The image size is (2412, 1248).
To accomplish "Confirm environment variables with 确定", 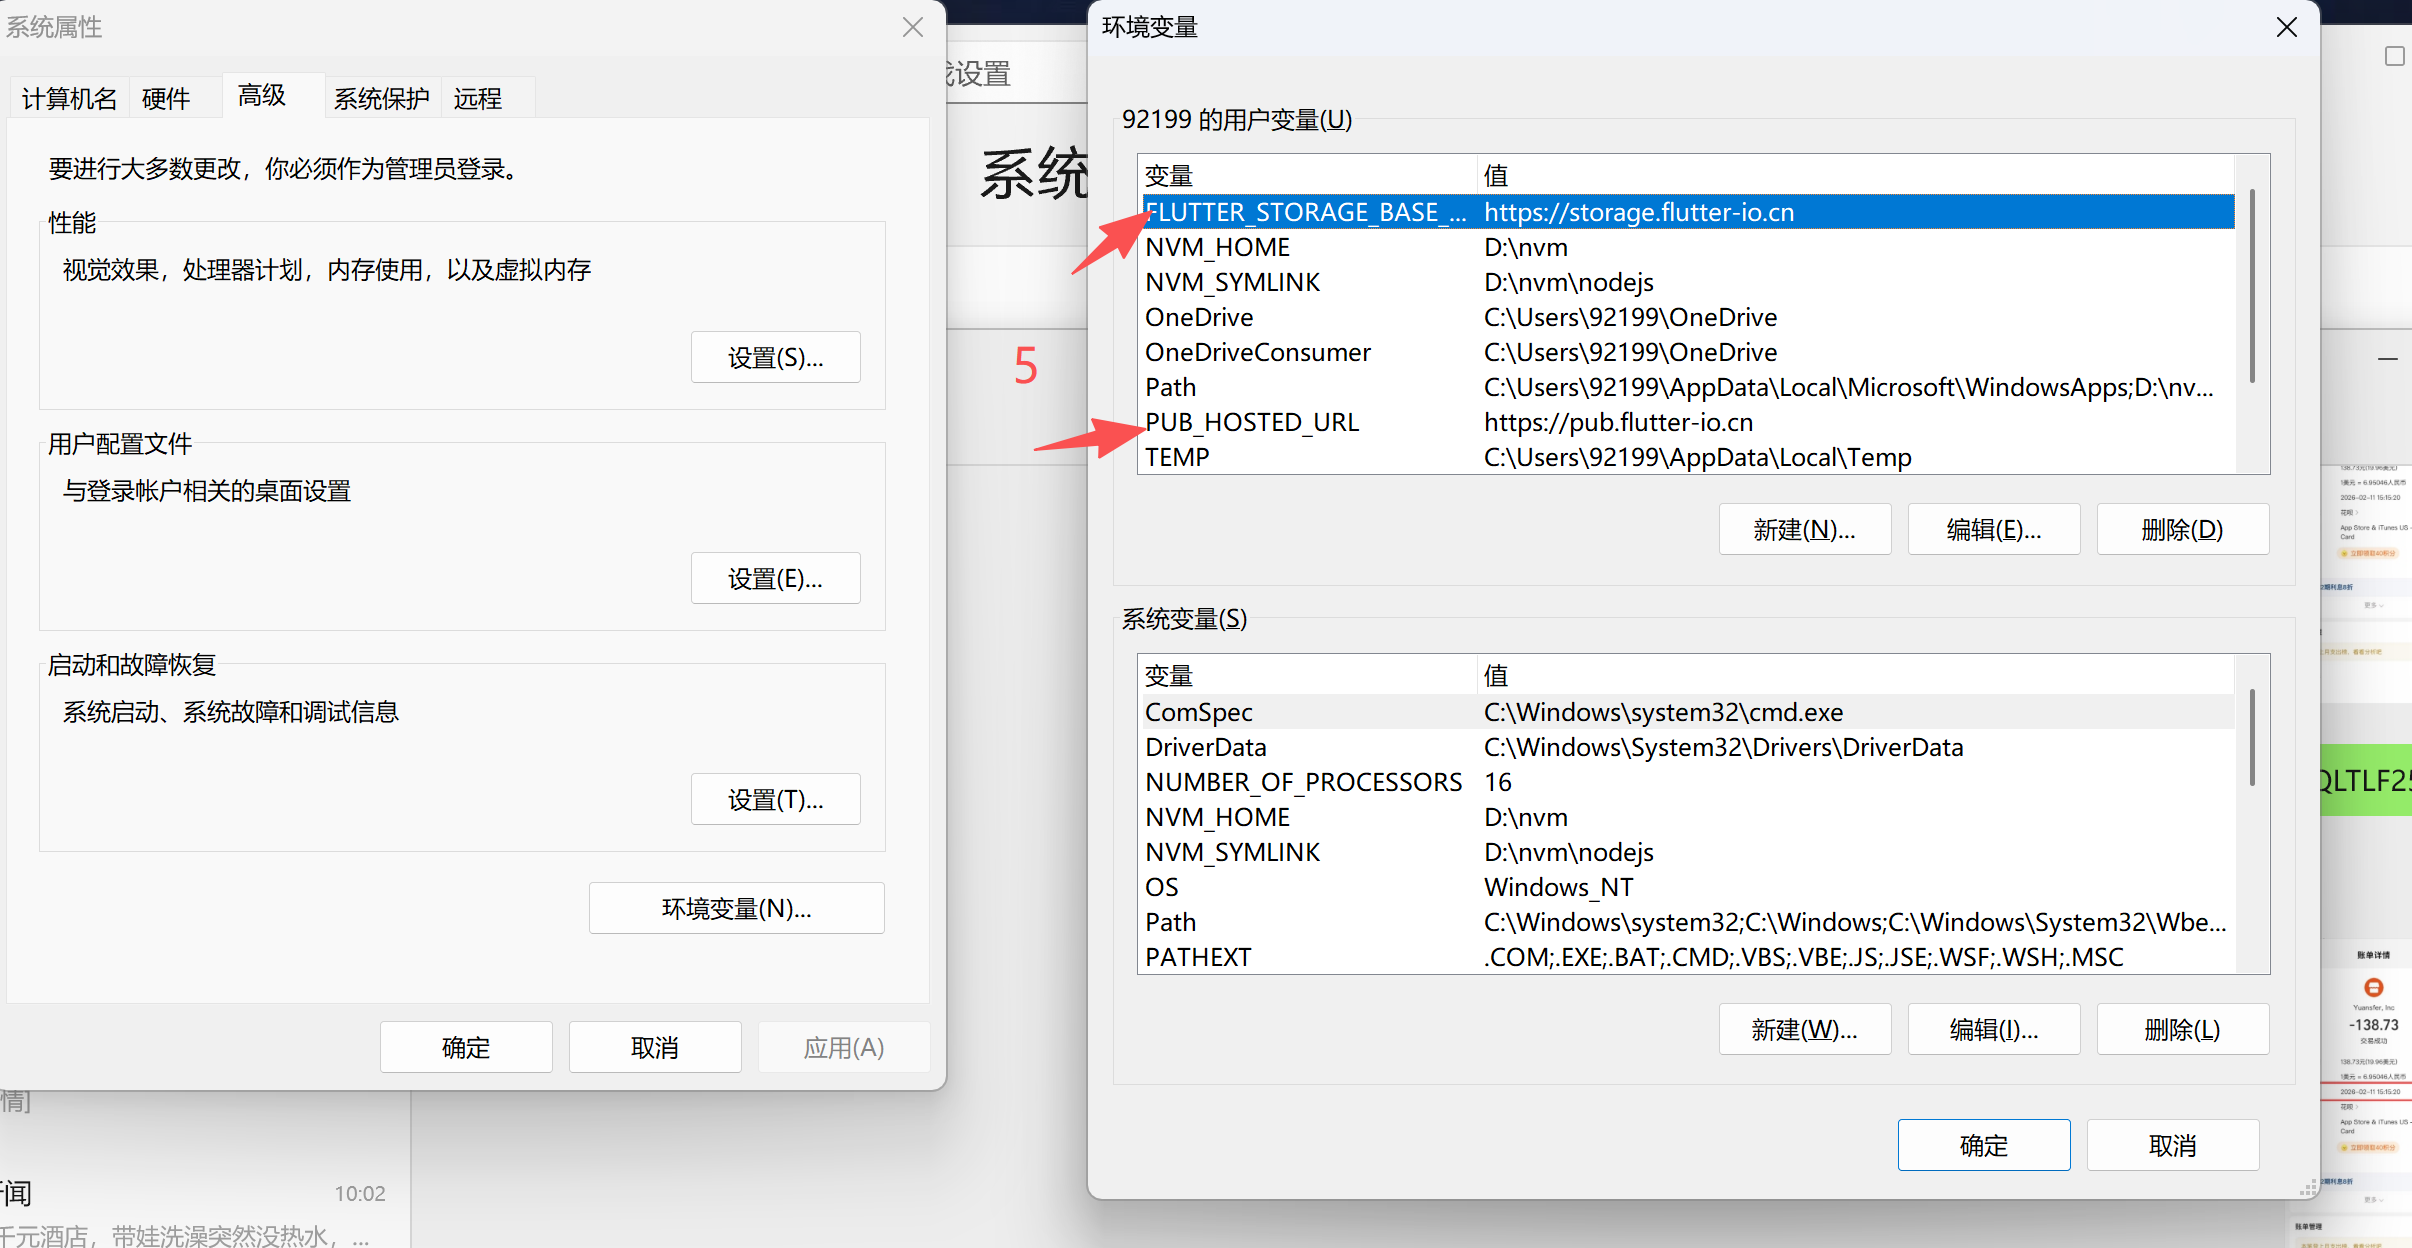I will (1983, 1145).
